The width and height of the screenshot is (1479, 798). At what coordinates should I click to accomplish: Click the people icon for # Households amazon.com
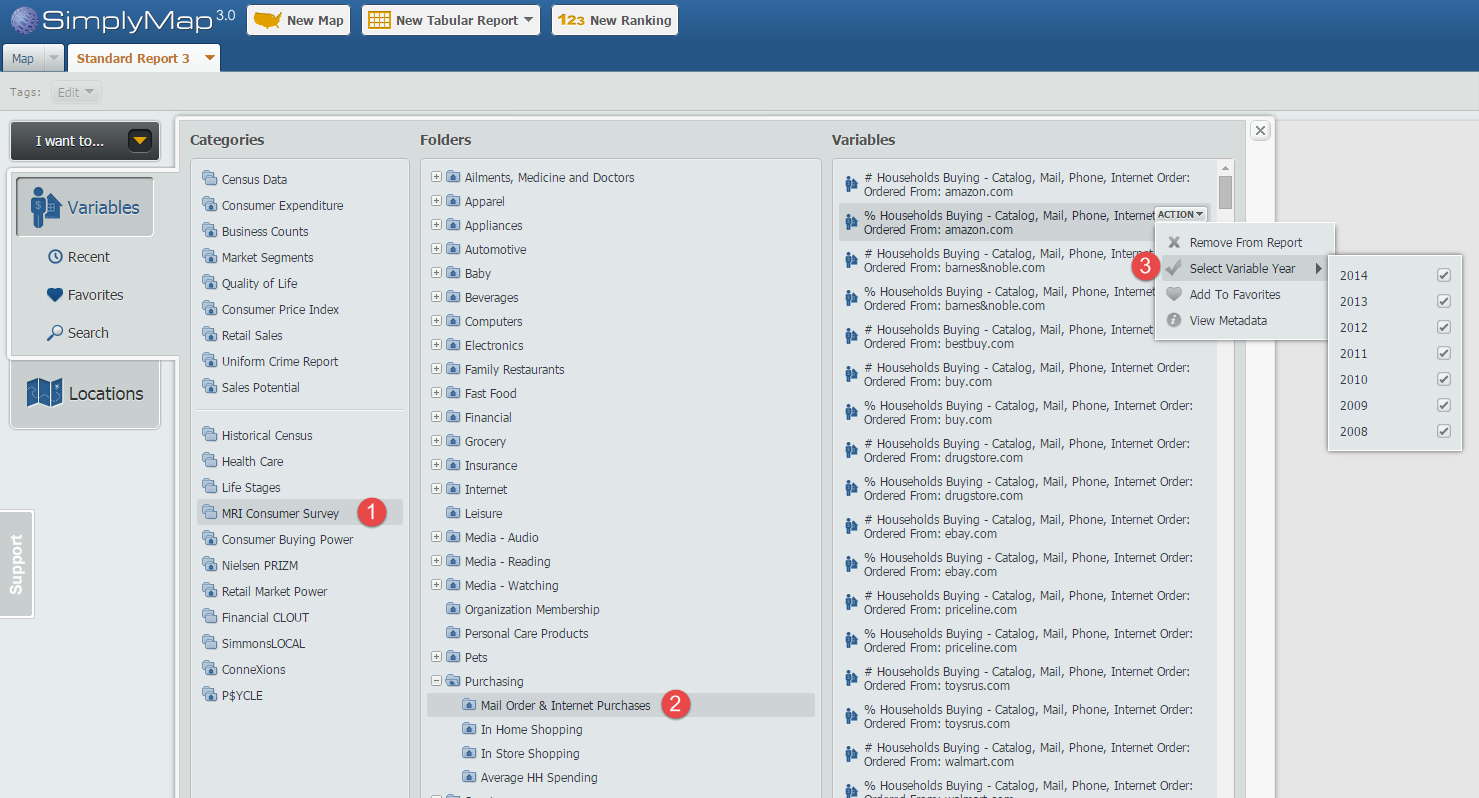click(x=851, y=184)
